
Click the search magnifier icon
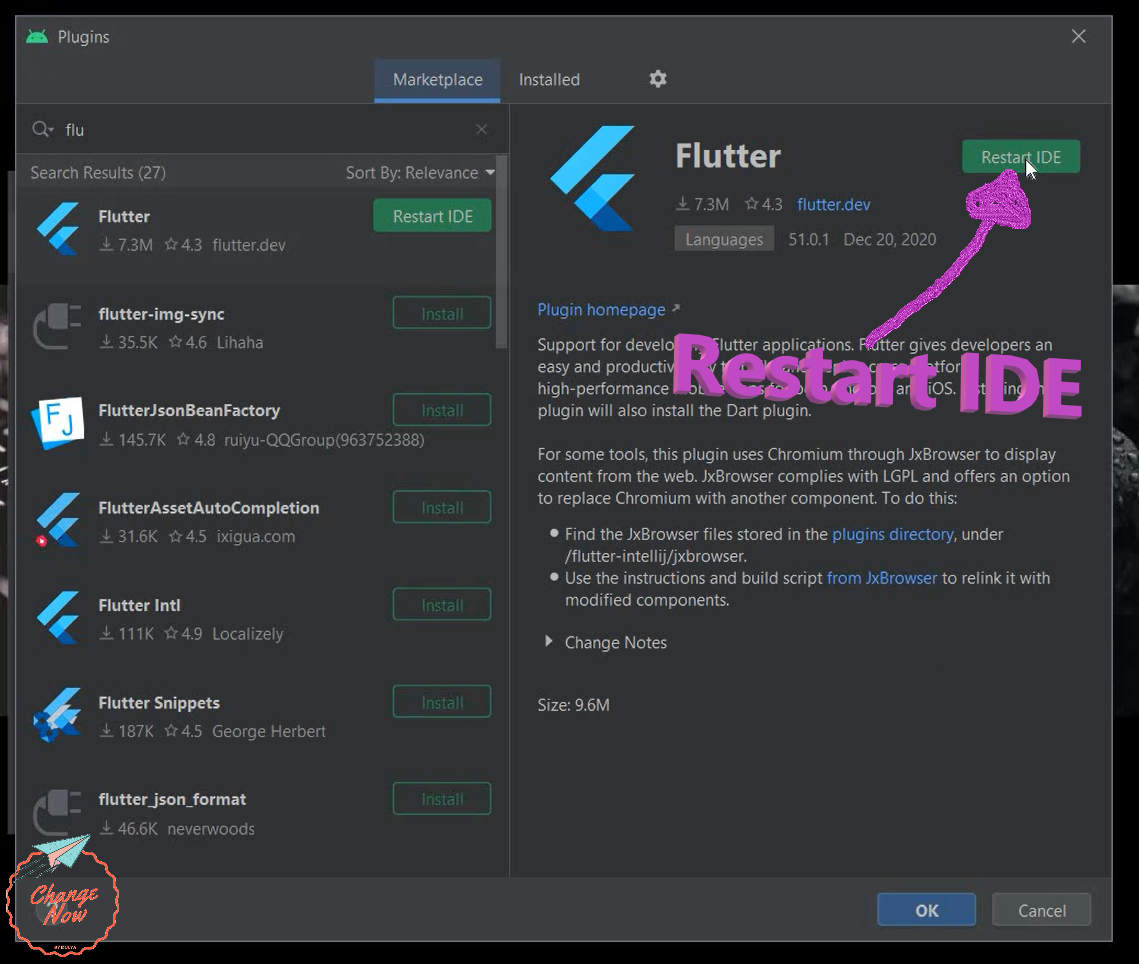pos(42,129)
